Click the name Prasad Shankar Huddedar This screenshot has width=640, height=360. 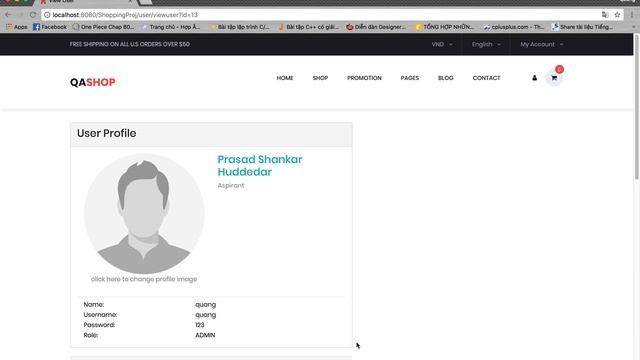coord(260,165)
